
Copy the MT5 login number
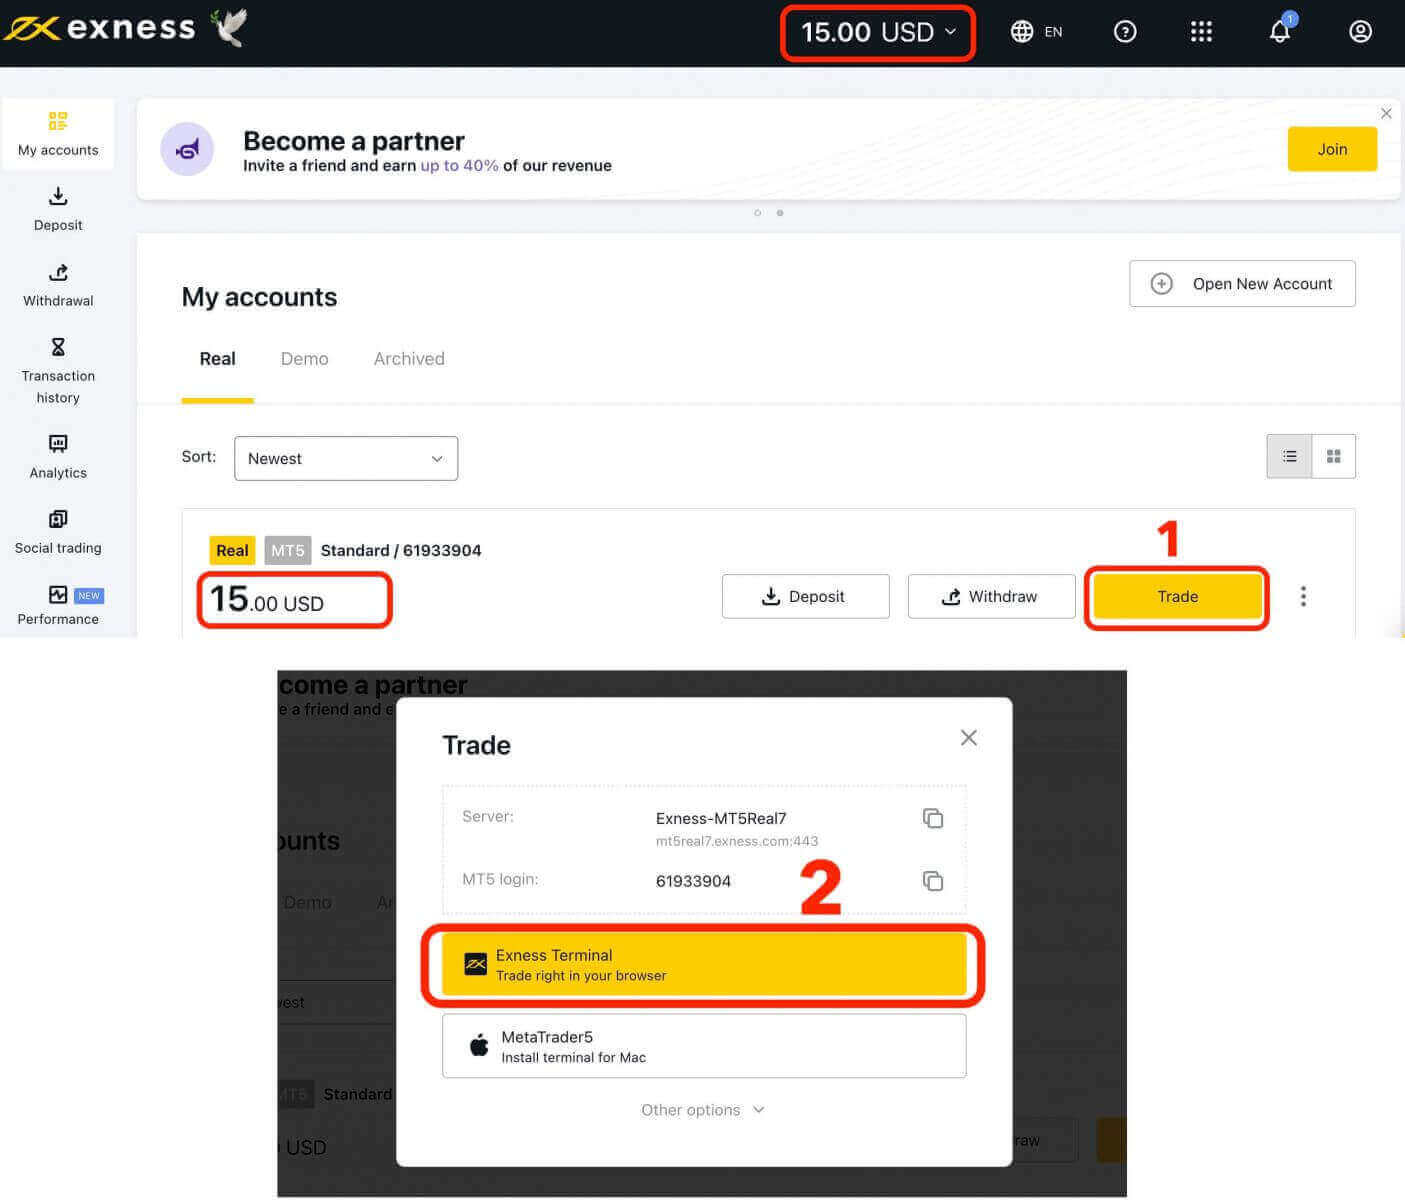tap(932, 881)
